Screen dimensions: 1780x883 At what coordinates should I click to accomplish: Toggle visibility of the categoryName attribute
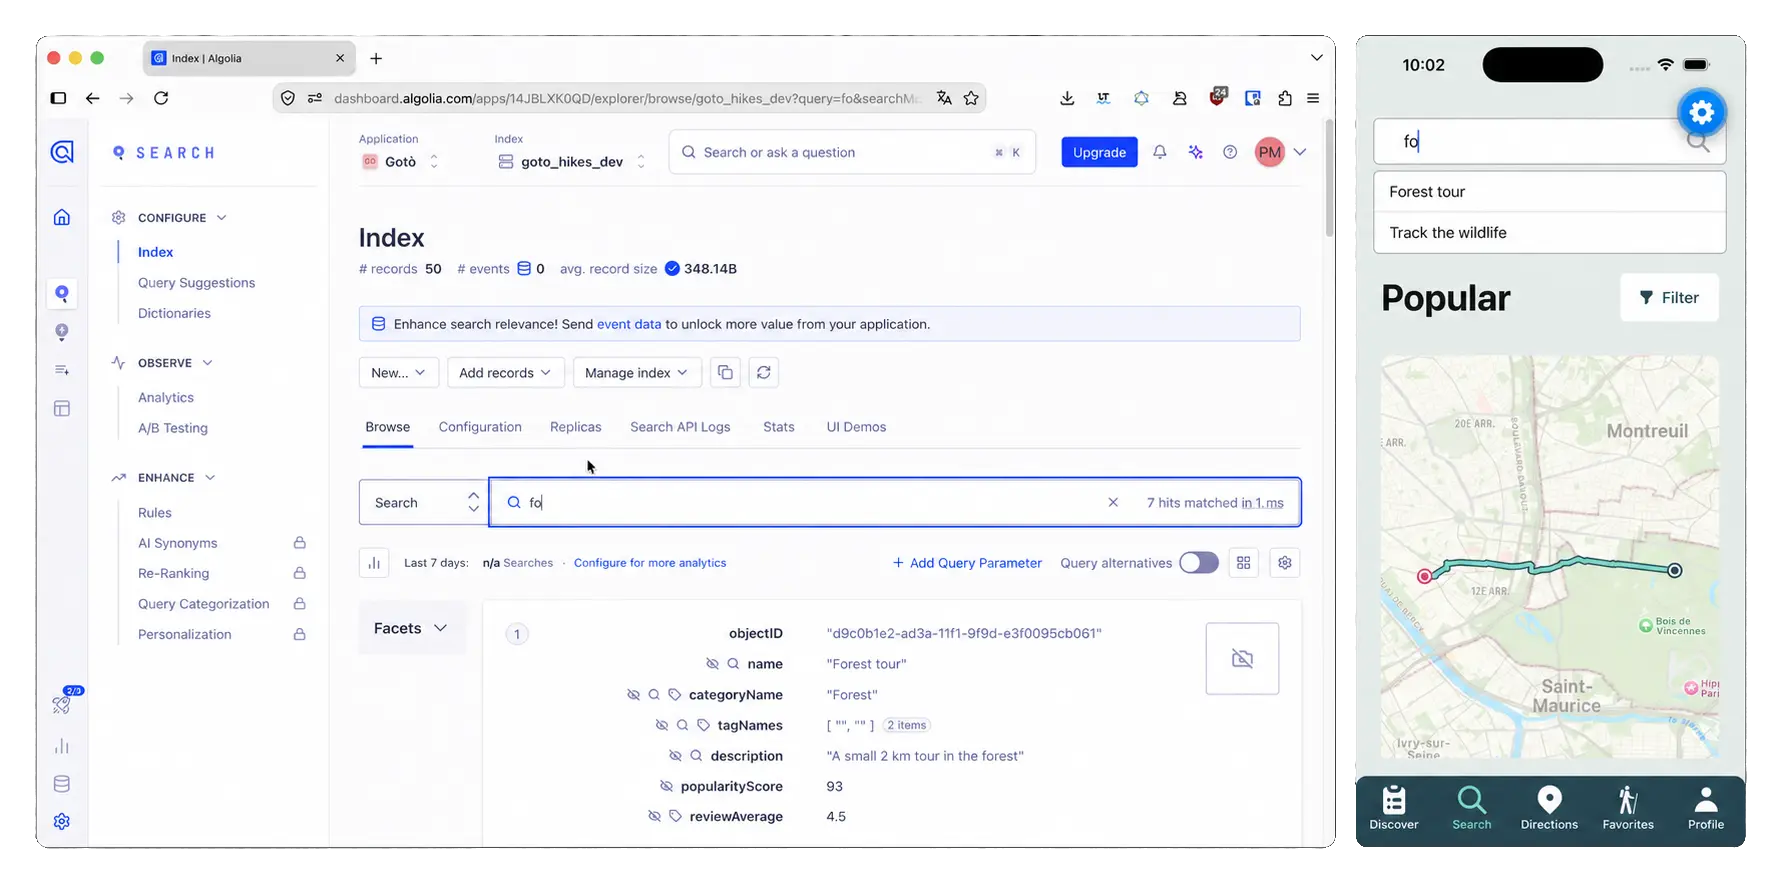[633, 695]
